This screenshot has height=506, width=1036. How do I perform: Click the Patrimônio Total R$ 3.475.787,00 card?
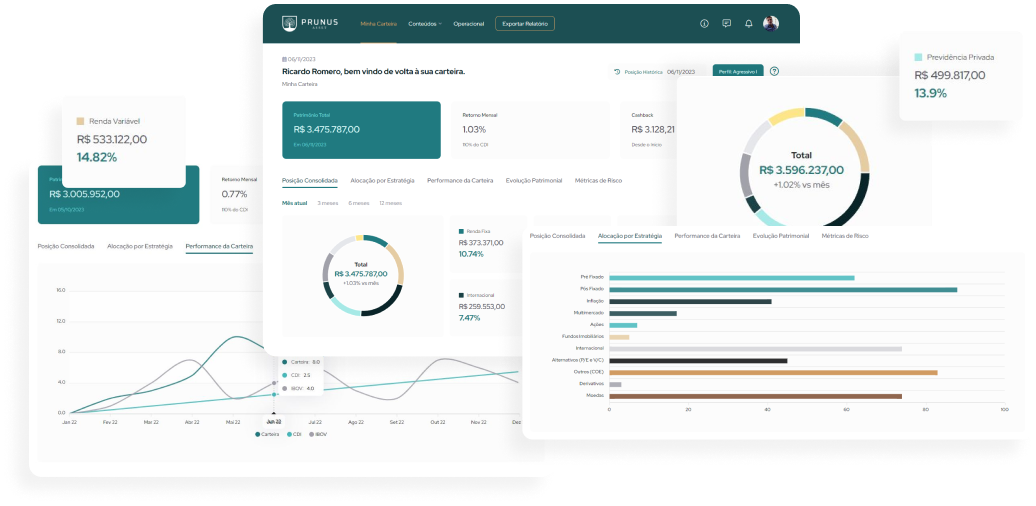360,130
